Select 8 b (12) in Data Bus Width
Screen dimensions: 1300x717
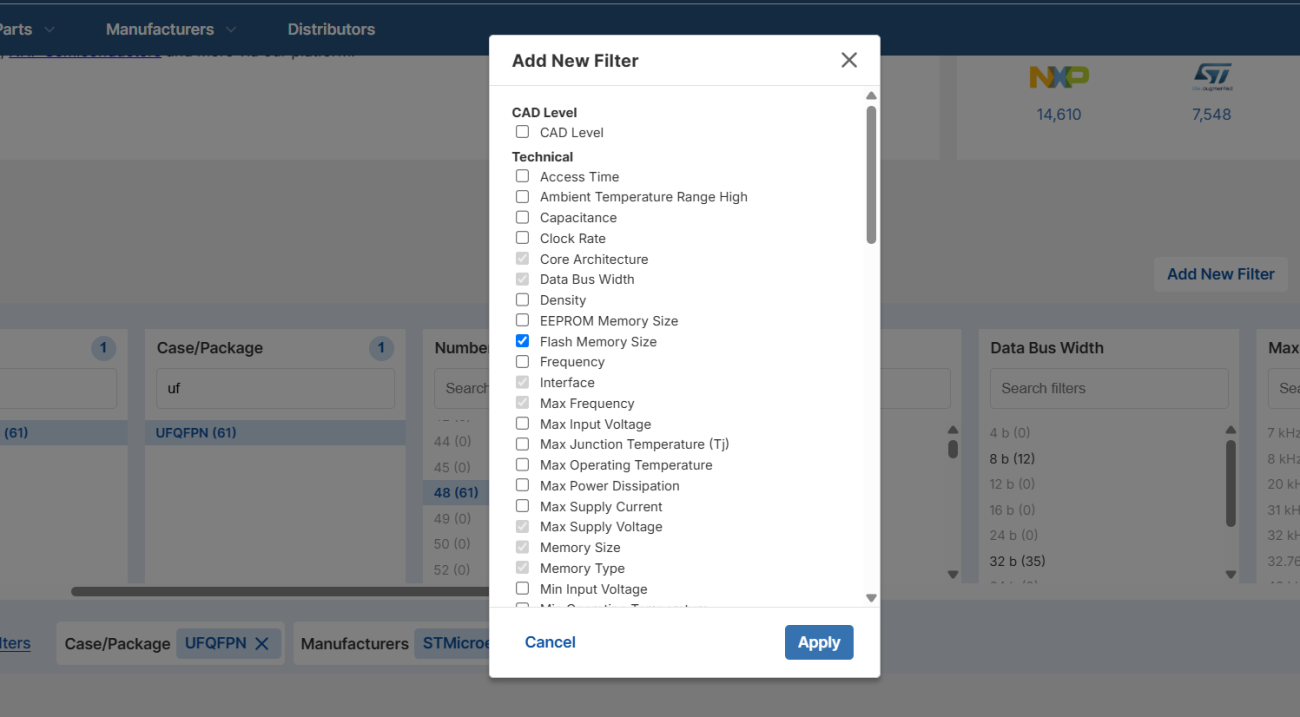coord(1012,459)
